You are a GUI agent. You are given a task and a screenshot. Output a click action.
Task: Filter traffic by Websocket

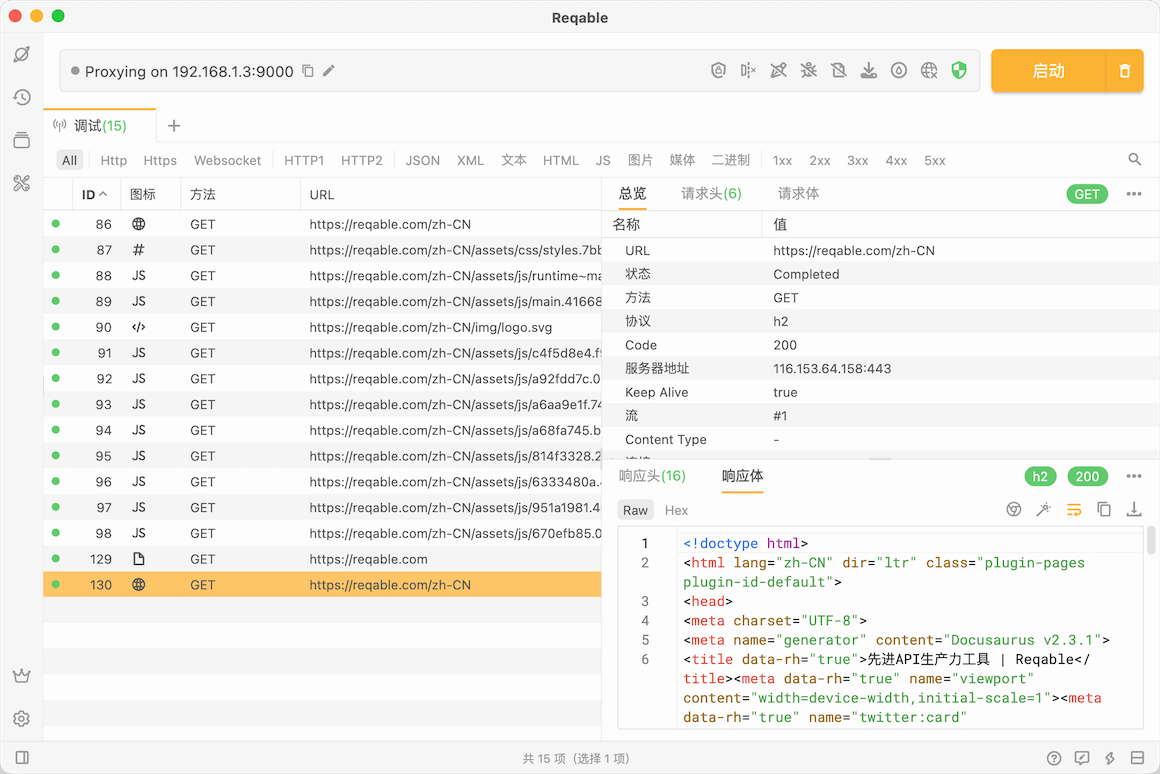(227, 161)
